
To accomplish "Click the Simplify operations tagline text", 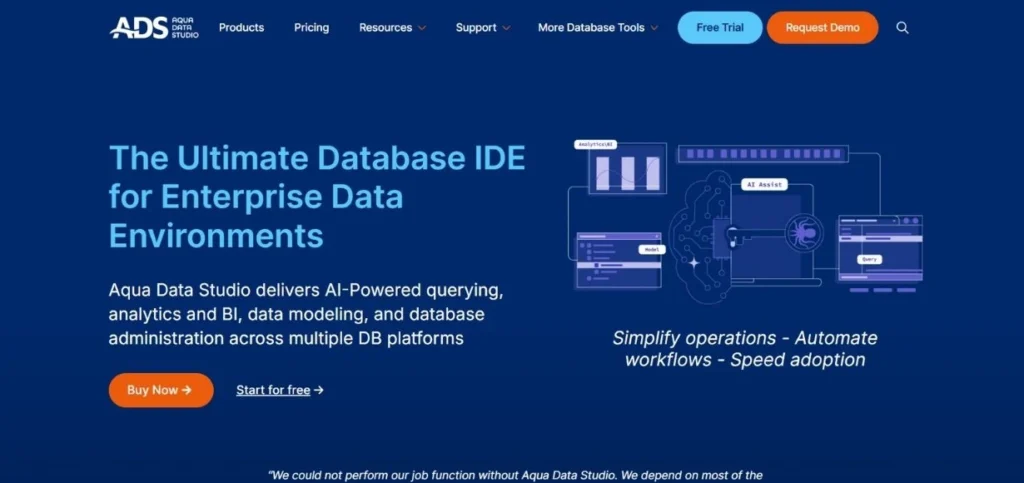I will [744, 349].
